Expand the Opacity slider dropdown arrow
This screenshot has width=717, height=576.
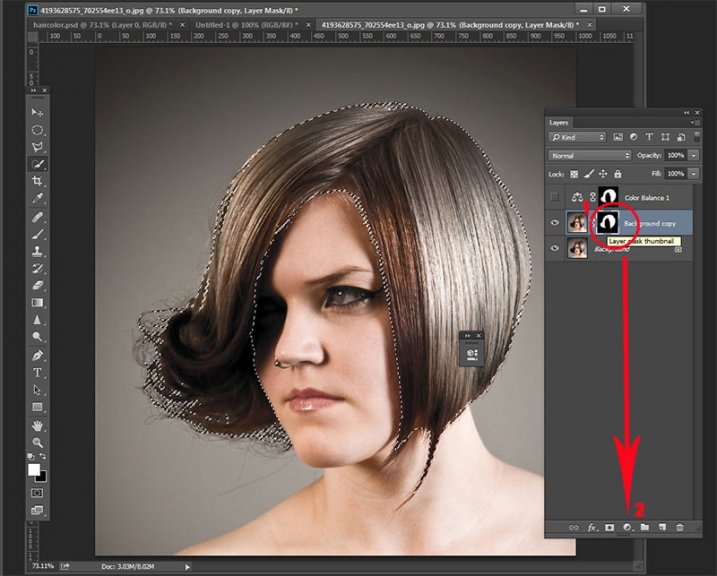[x=693, y=156]
